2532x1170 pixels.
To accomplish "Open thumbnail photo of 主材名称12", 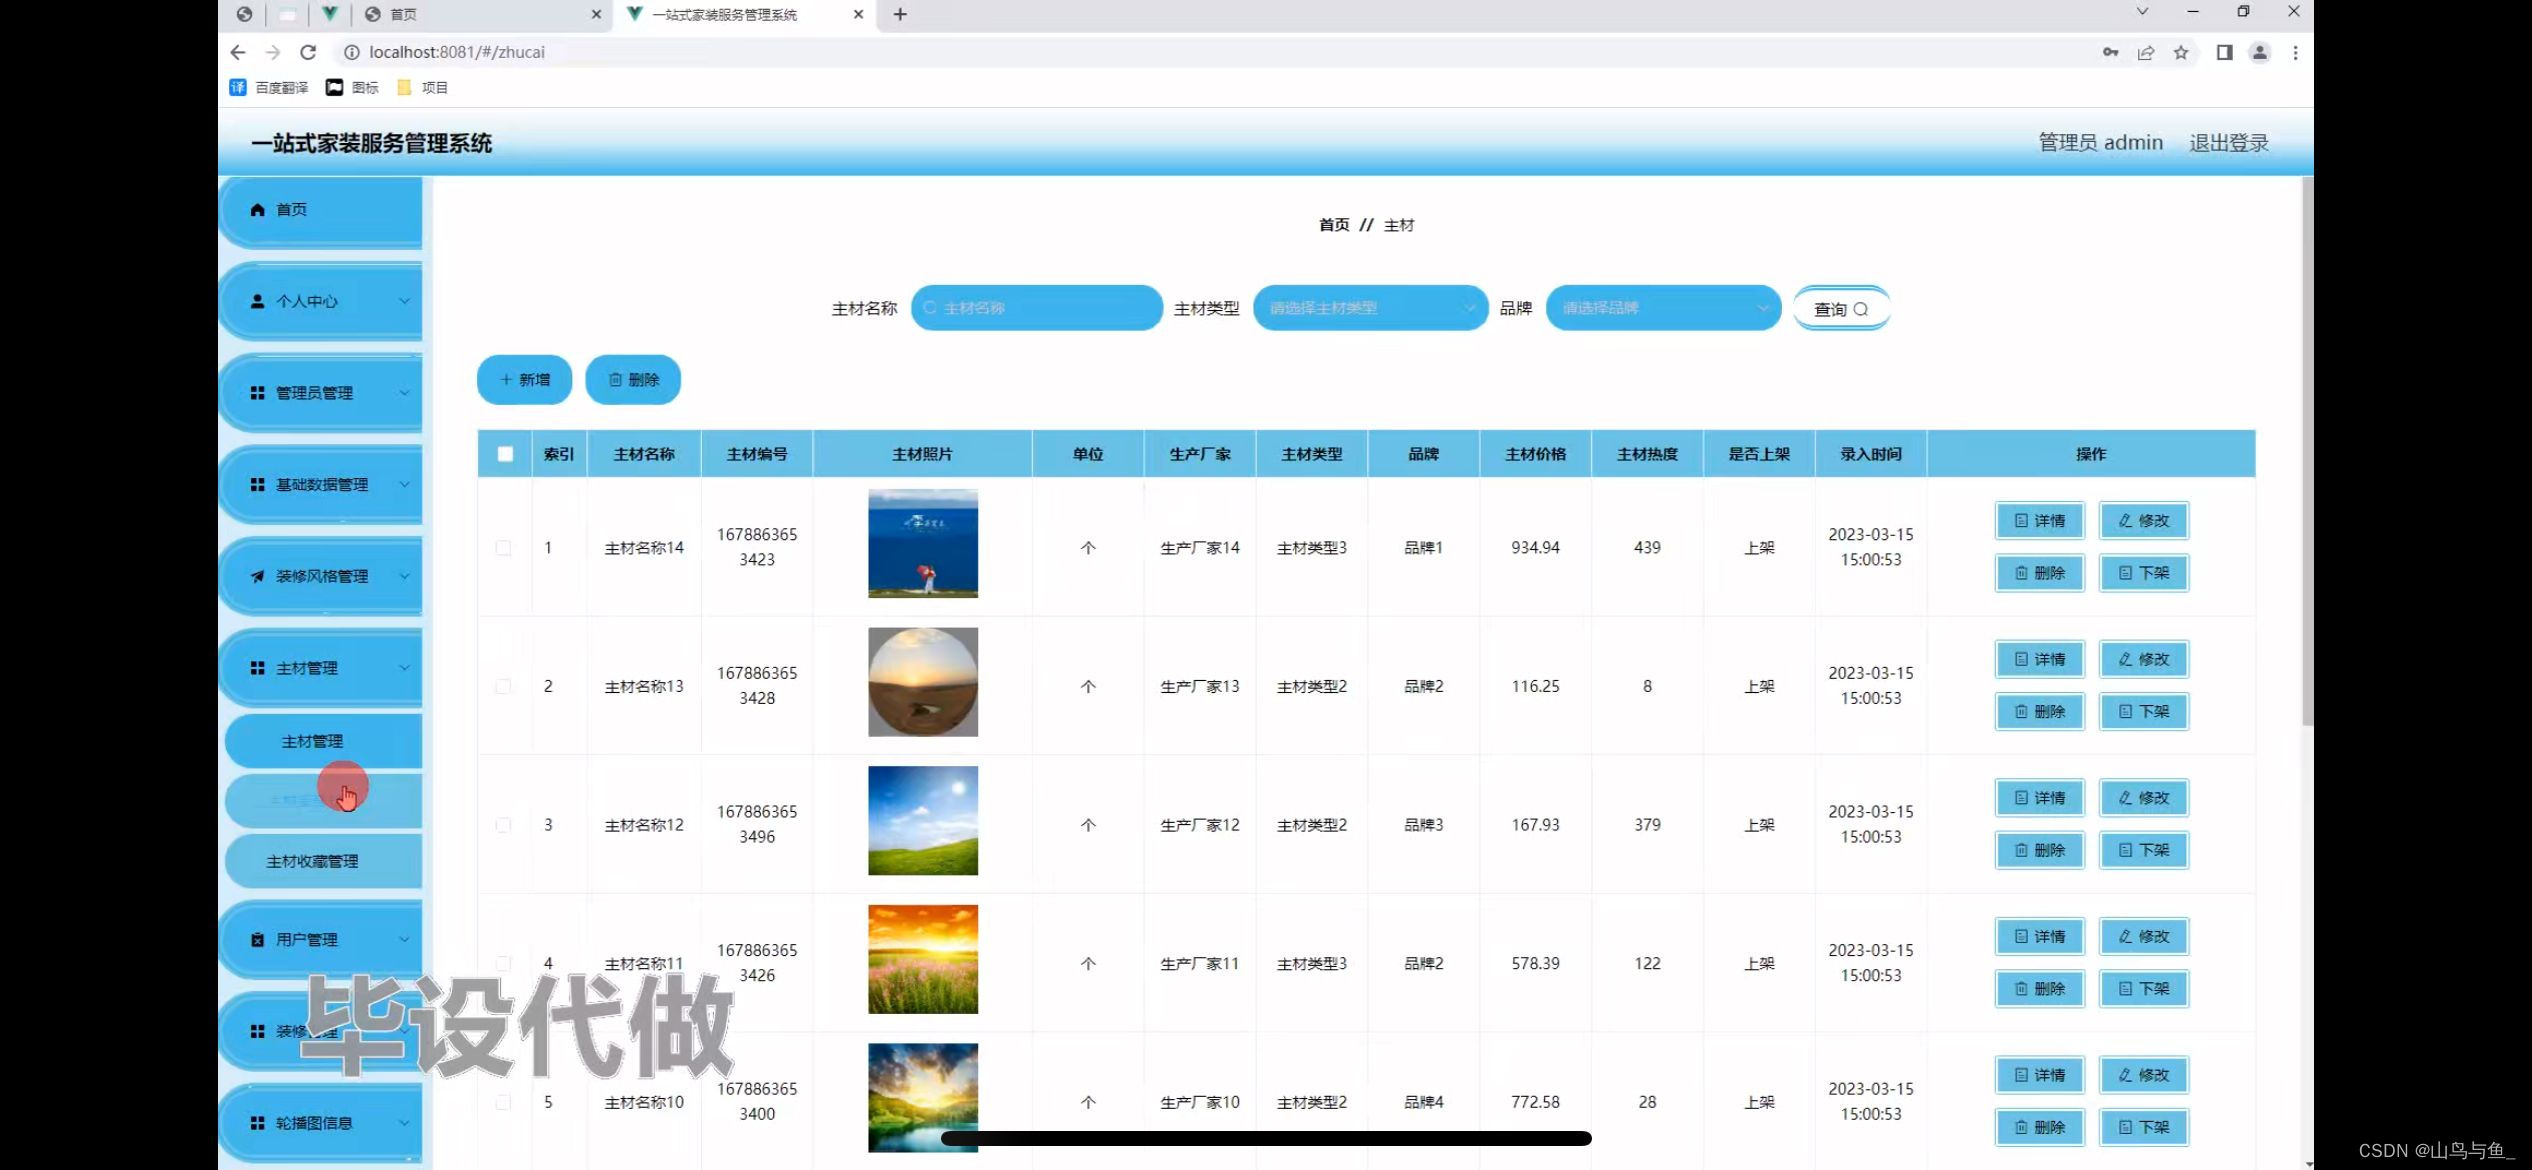I will pos(923,821).
